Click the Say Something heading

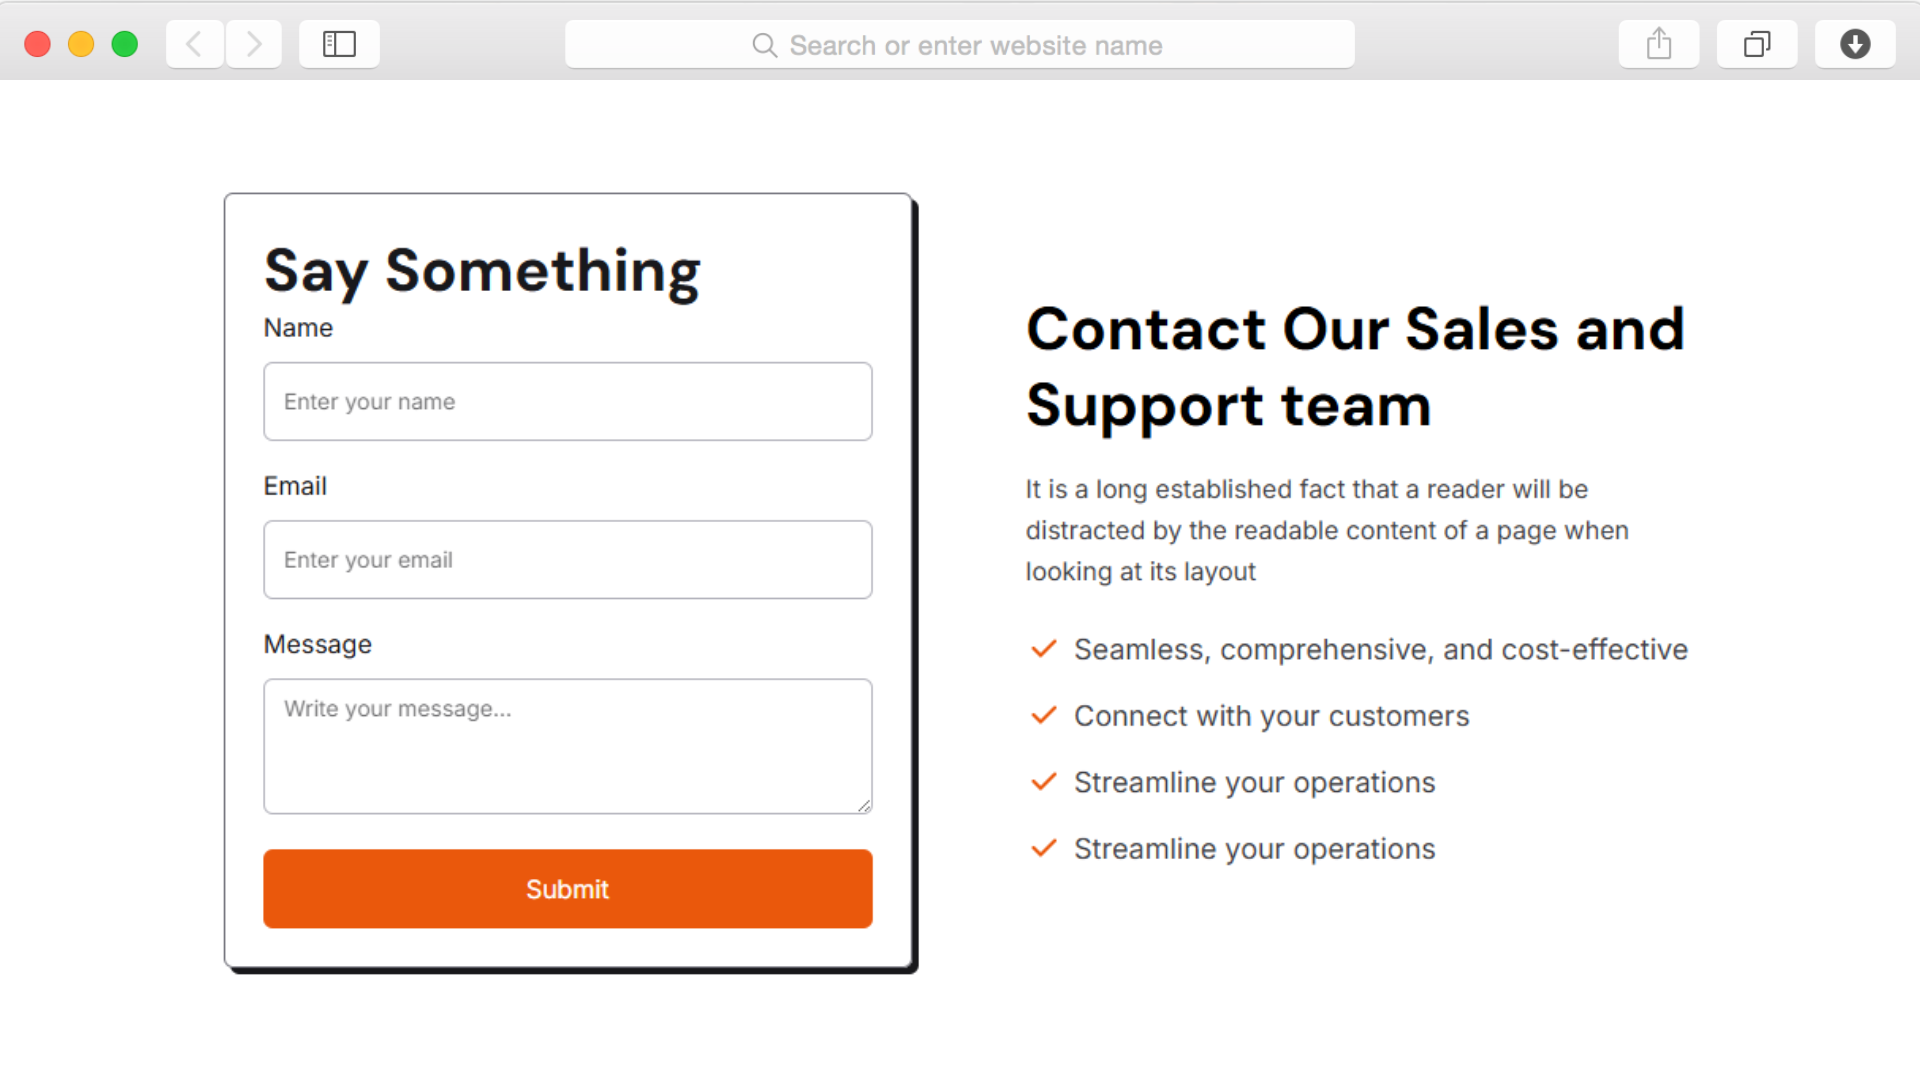point(482,271)
